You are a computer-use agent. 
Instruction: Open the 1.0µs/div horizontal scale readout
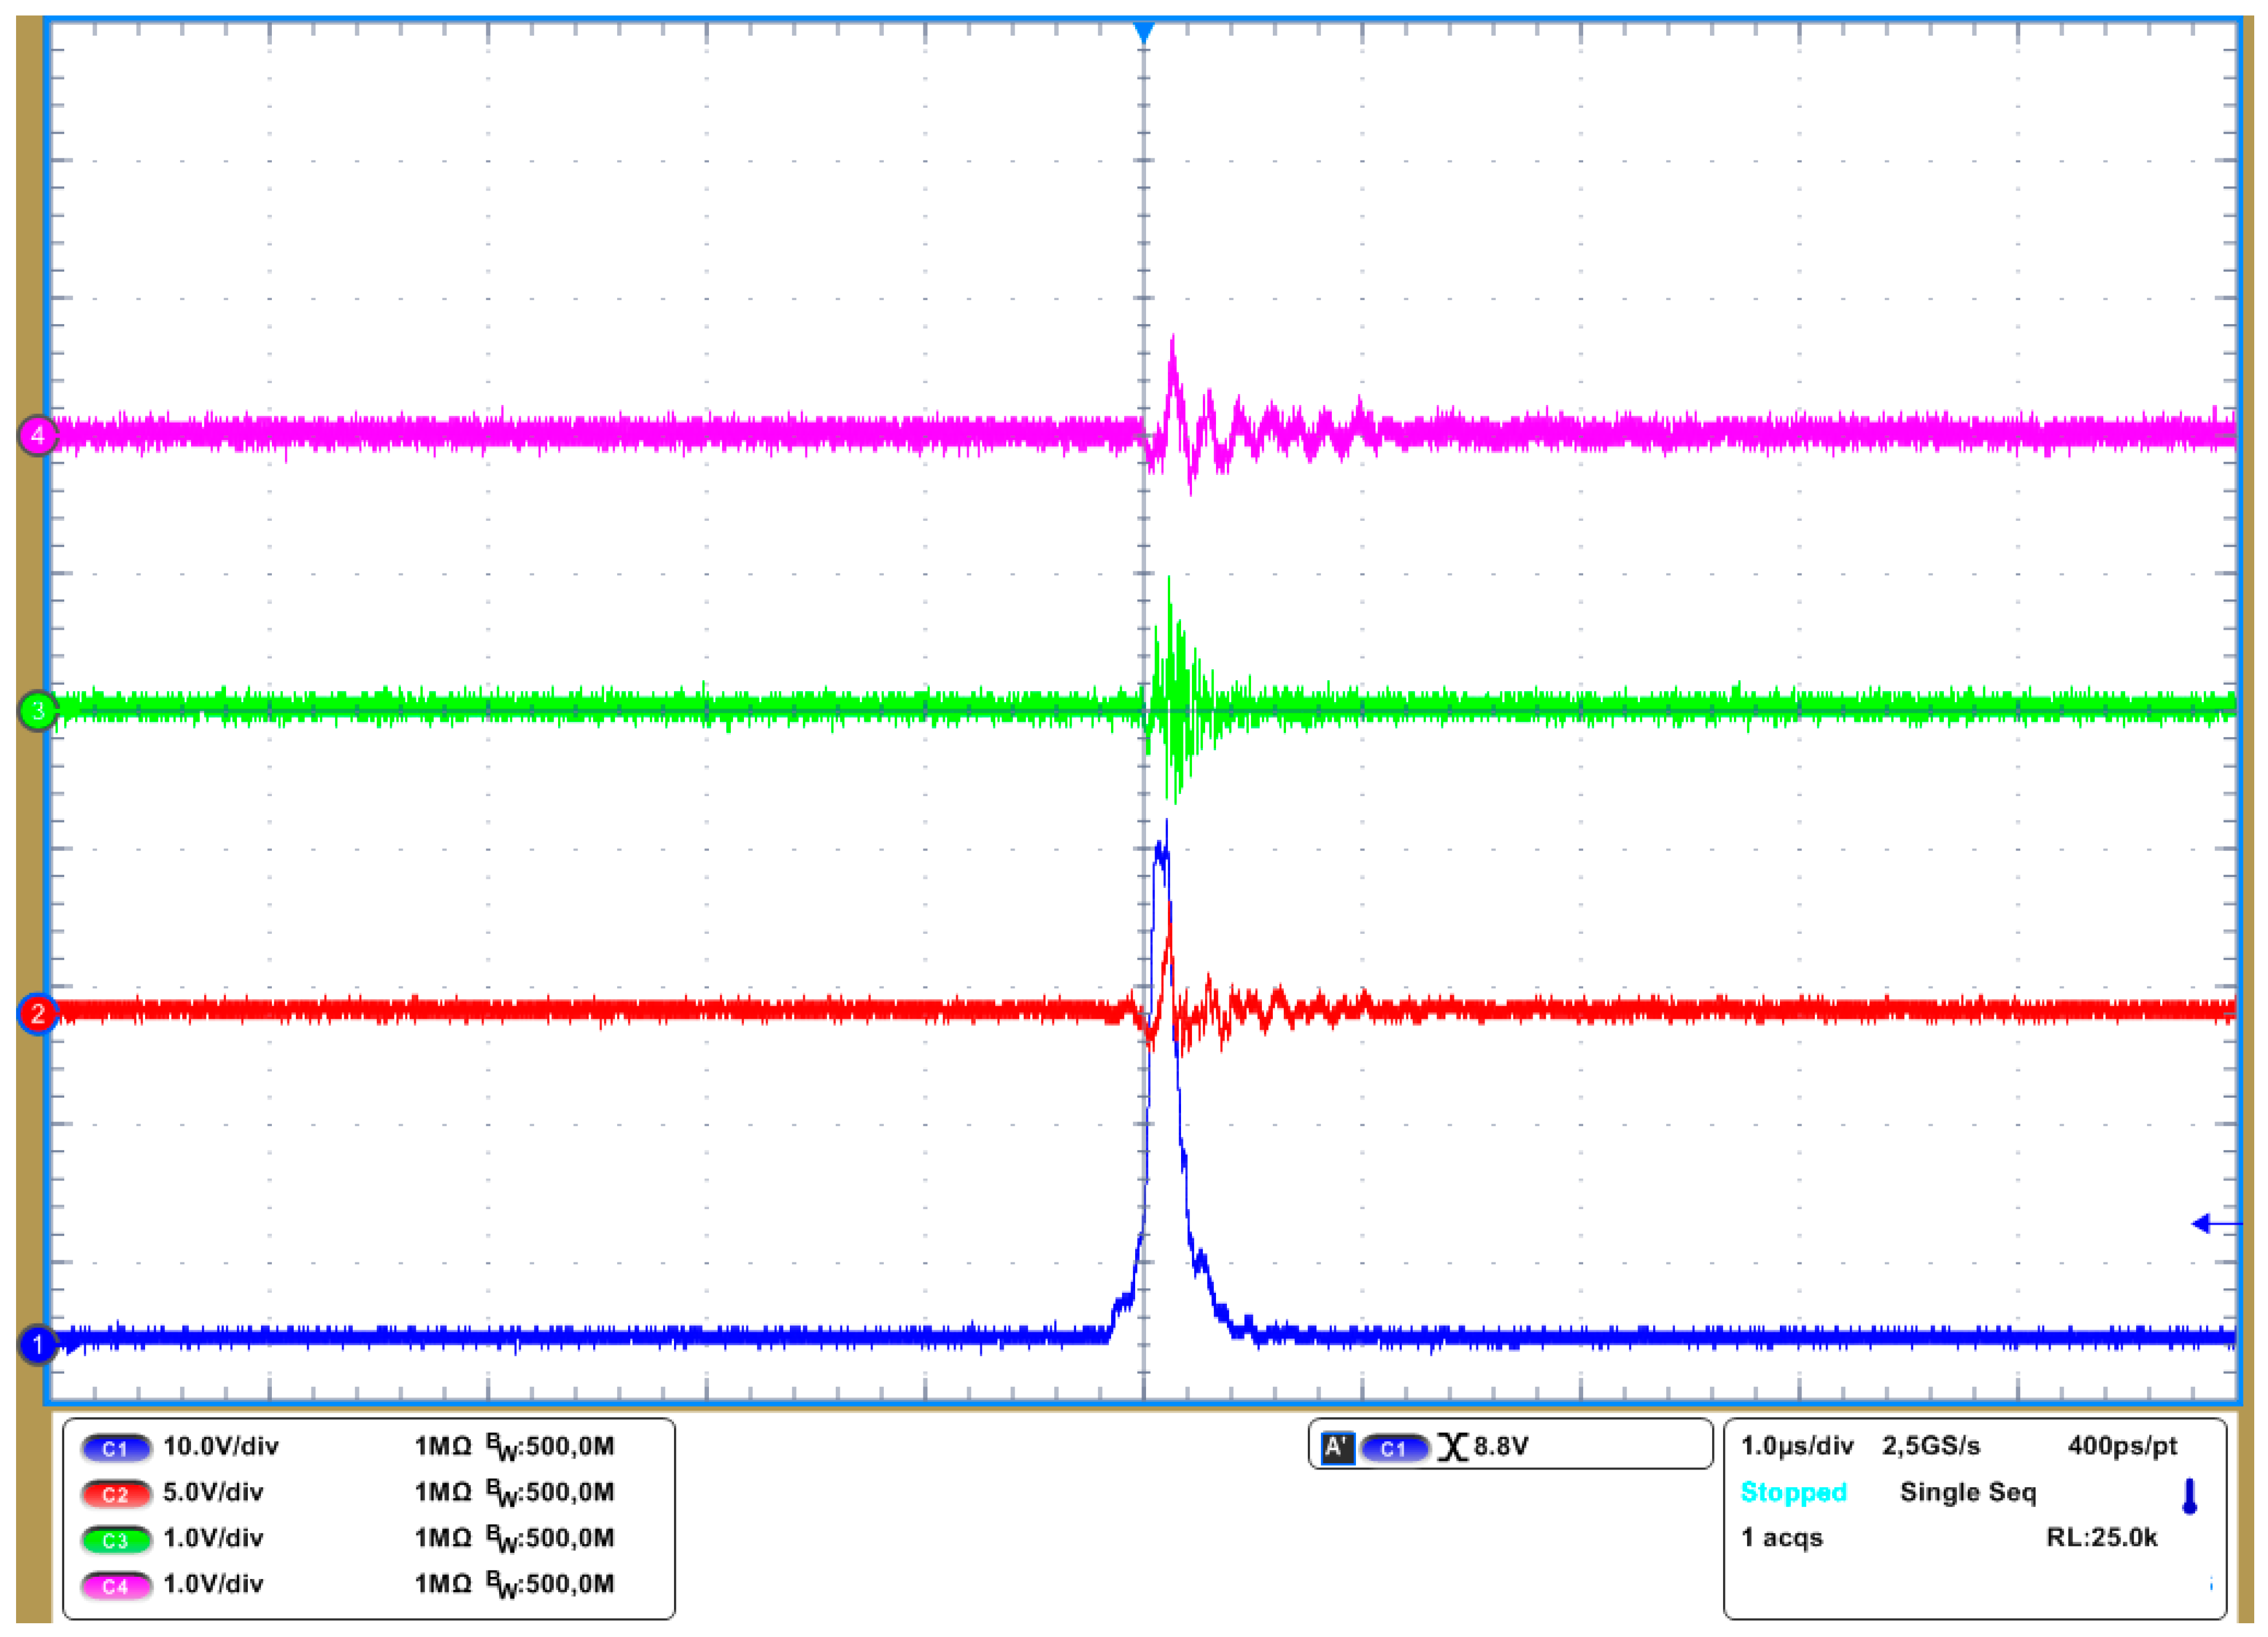coord(1797,1446)
